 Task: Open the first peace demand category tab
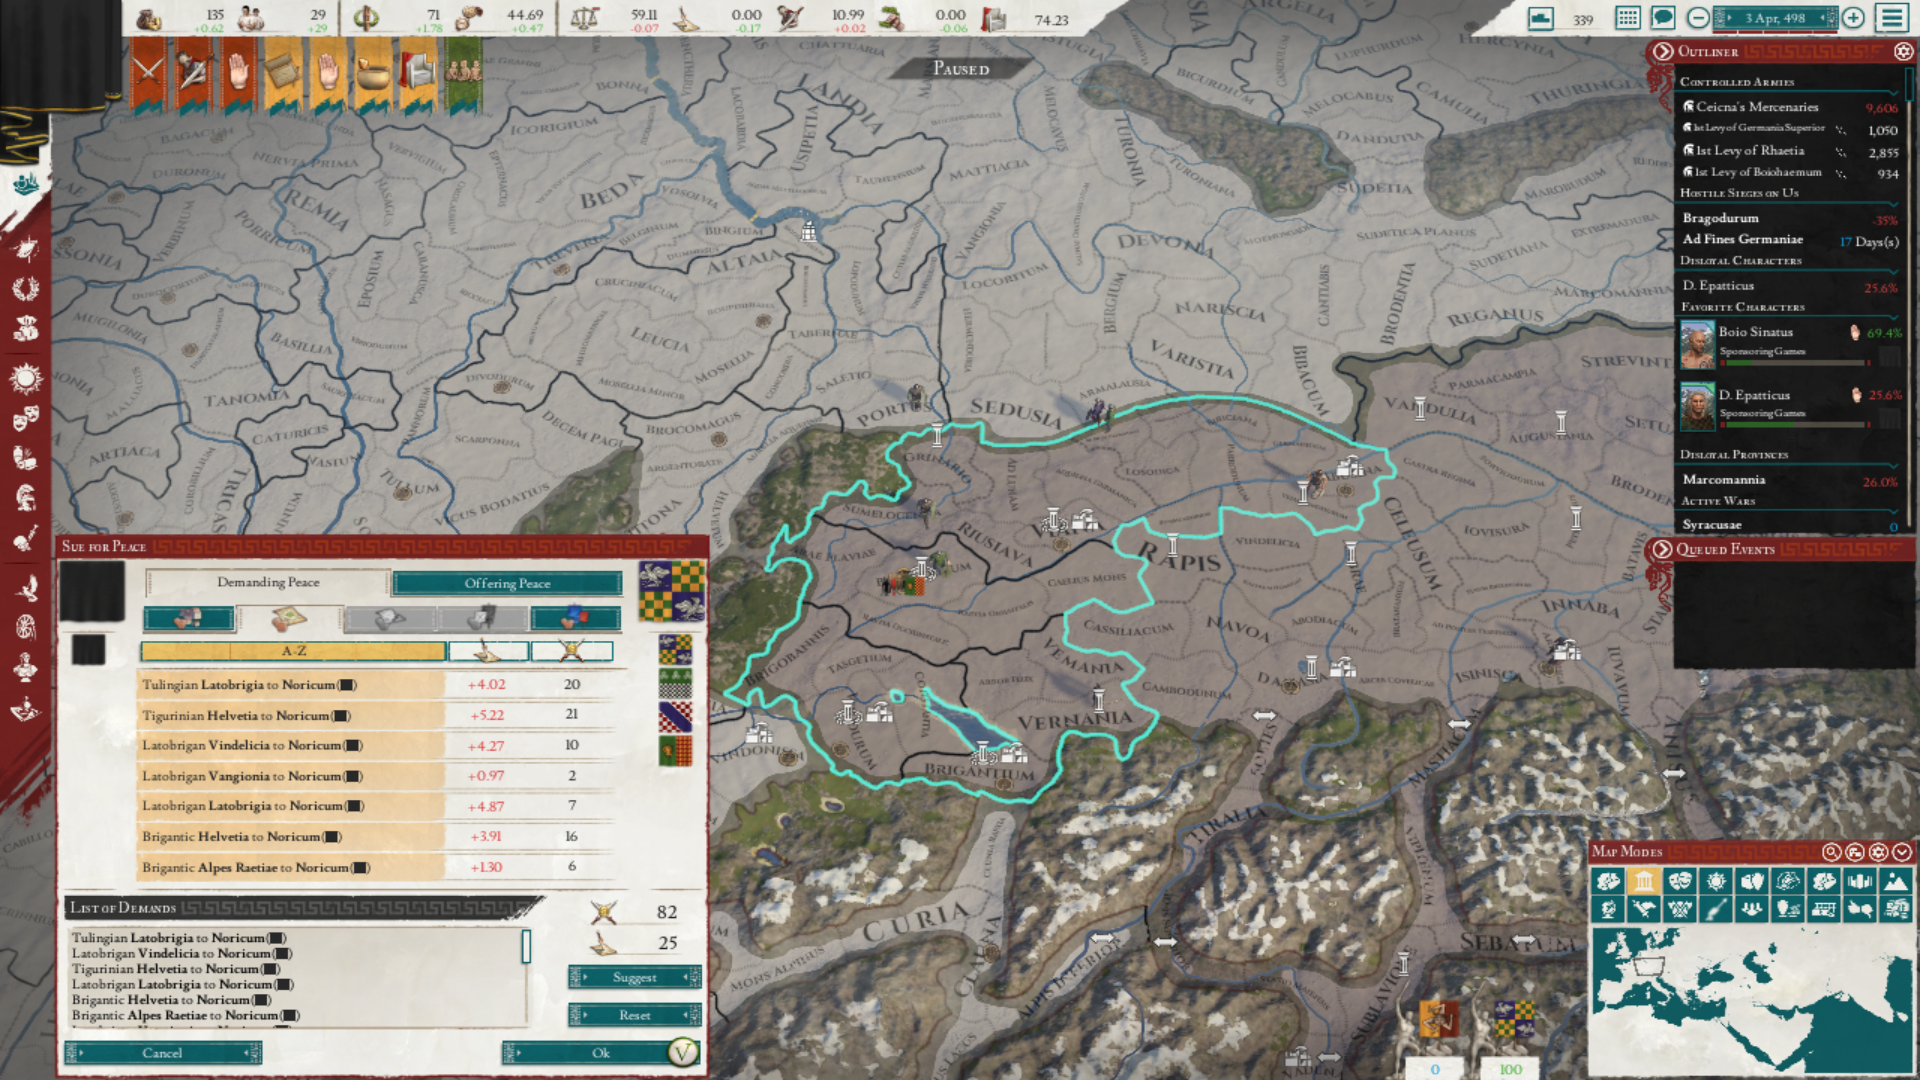coord(189,619)
